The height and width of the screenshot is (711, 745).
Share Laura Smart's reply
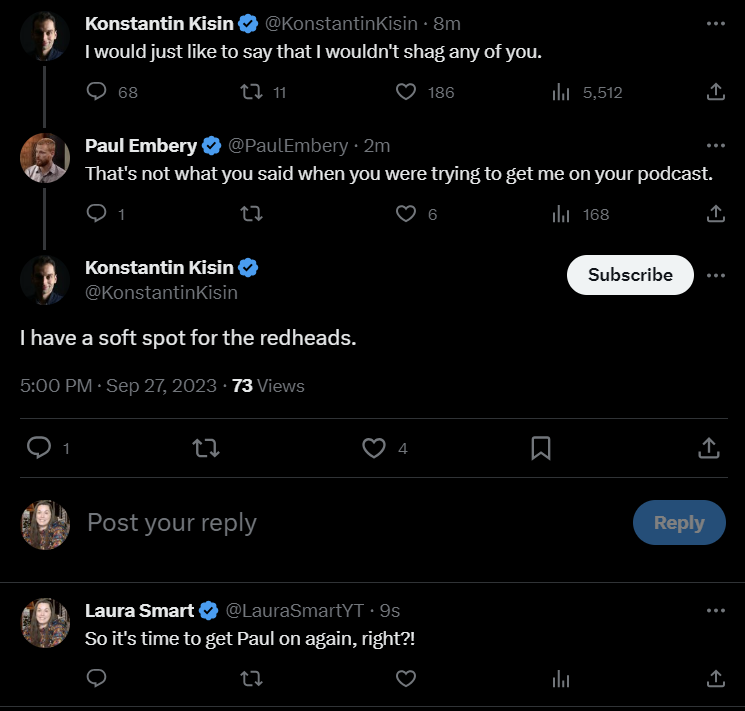tap(716, 678)
